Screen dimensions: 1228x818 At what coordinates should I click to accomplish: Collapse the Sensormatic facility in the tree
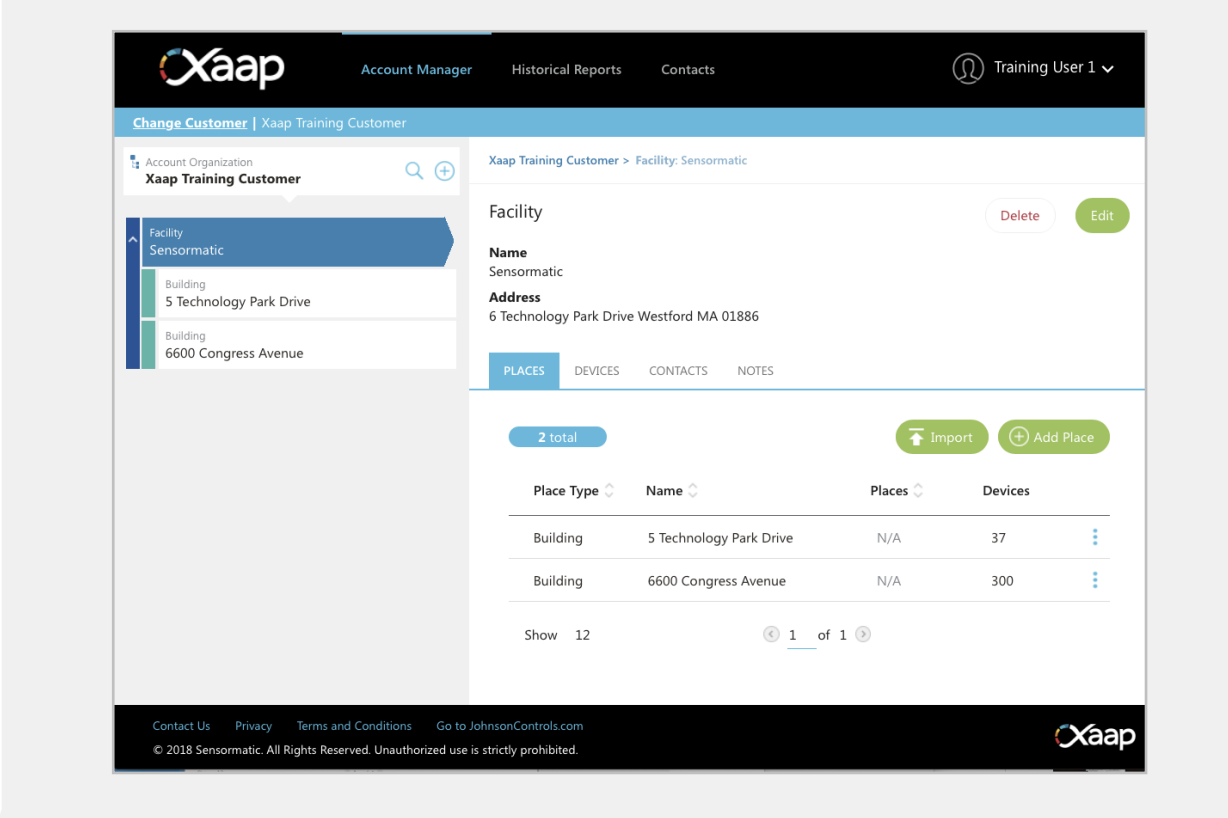133,241
